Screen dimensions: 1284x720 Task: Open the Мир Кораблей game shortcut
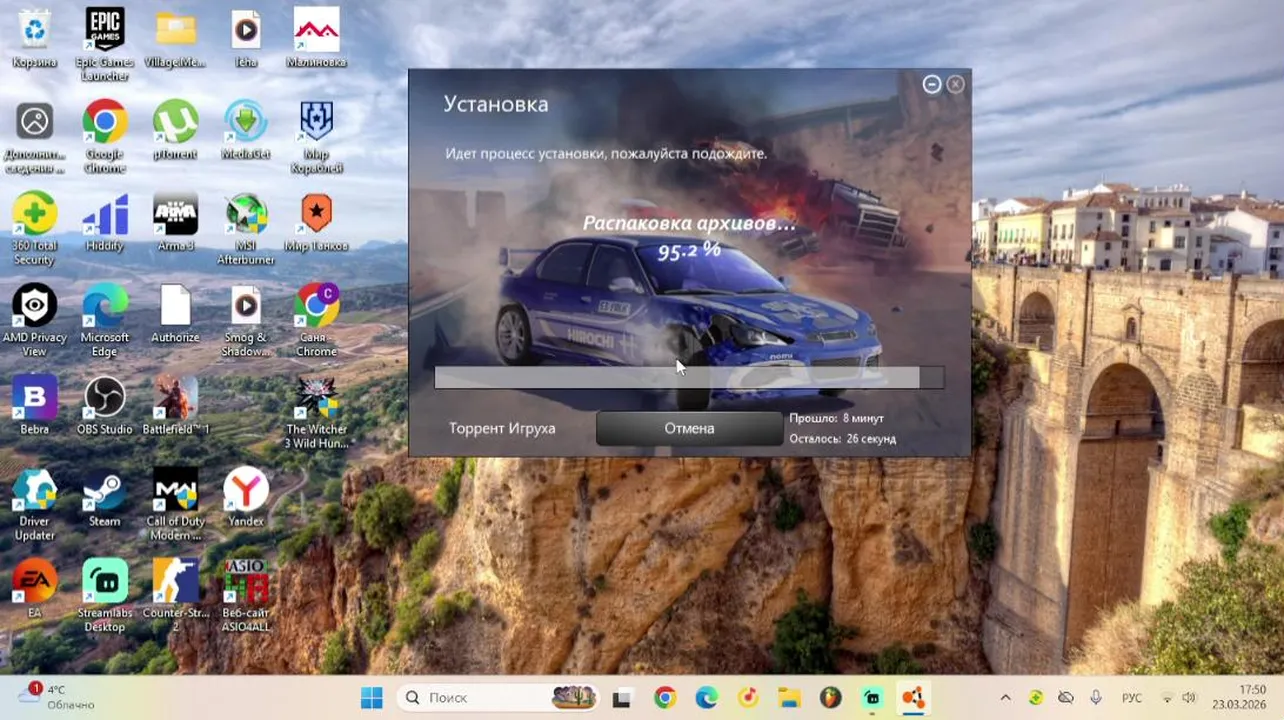(316, 136)
